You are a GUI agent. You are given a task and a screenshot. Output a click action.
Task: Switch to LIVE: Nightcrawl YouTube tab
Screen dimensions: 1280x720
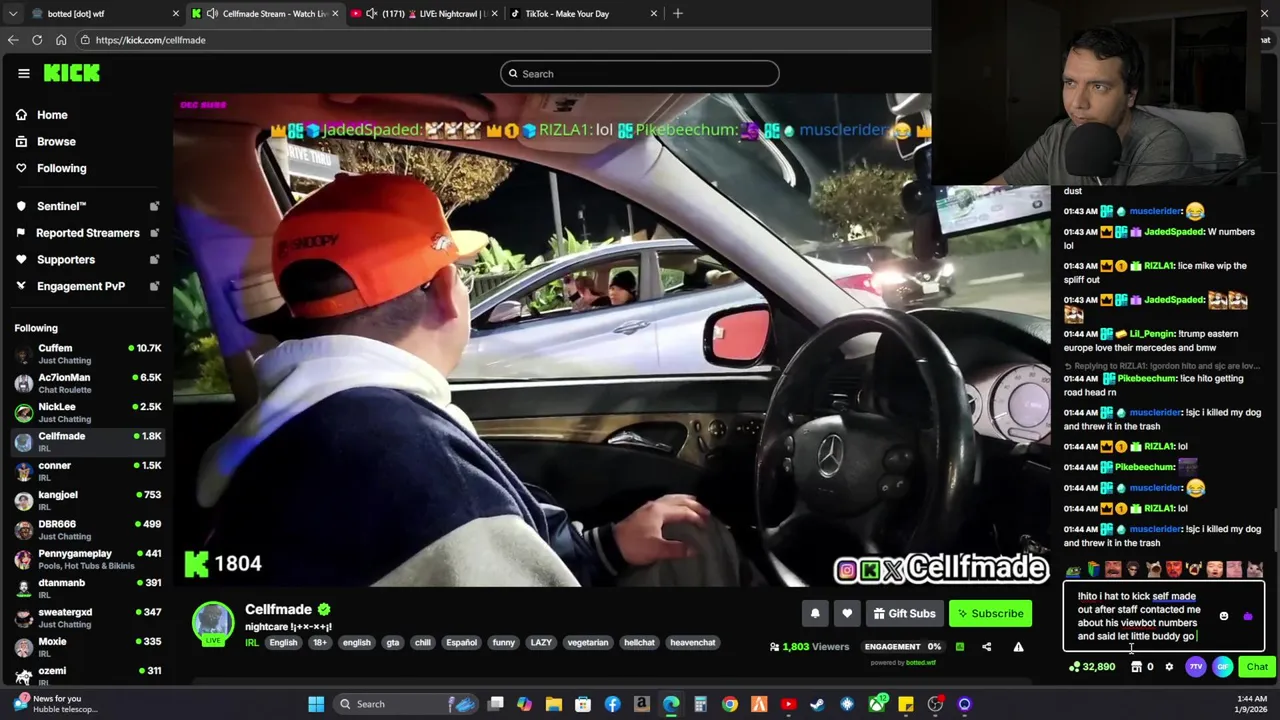point(424,13)
